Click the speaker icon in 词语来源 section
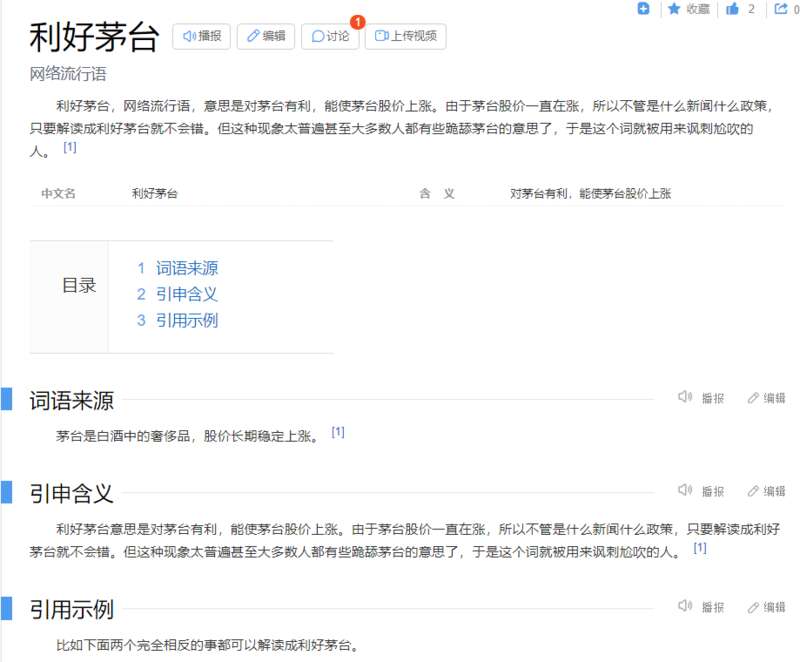800x662 pixels. pyautogui.click(x=685, y=397)
